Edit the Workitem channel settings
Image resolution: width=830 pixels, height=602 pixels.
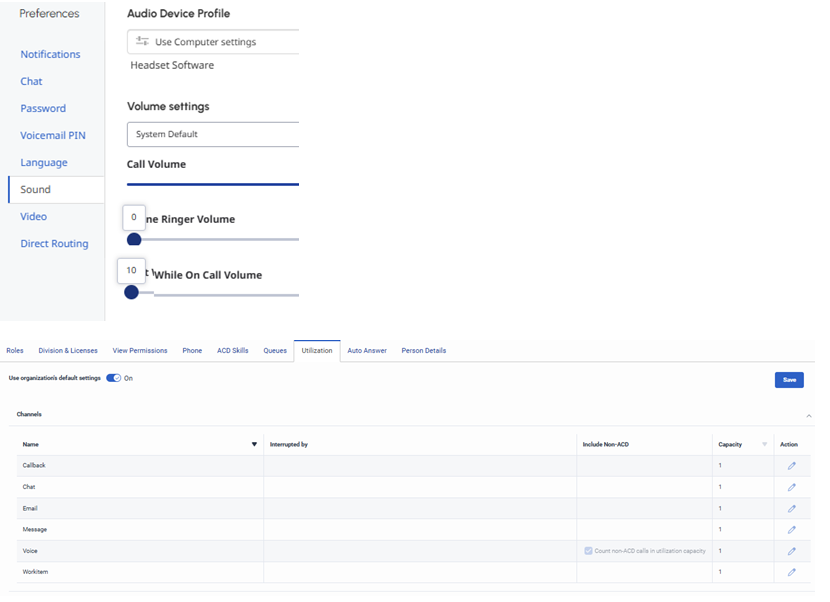click(791, 572)
